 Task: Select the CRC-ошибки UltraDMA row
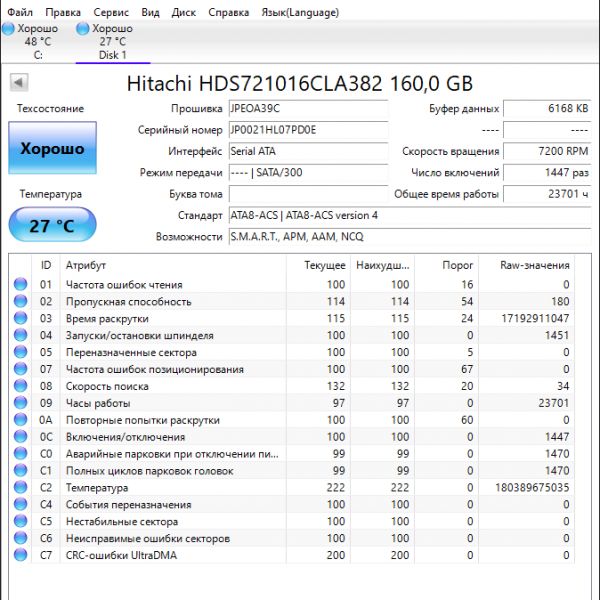click(x=292, y=555)
